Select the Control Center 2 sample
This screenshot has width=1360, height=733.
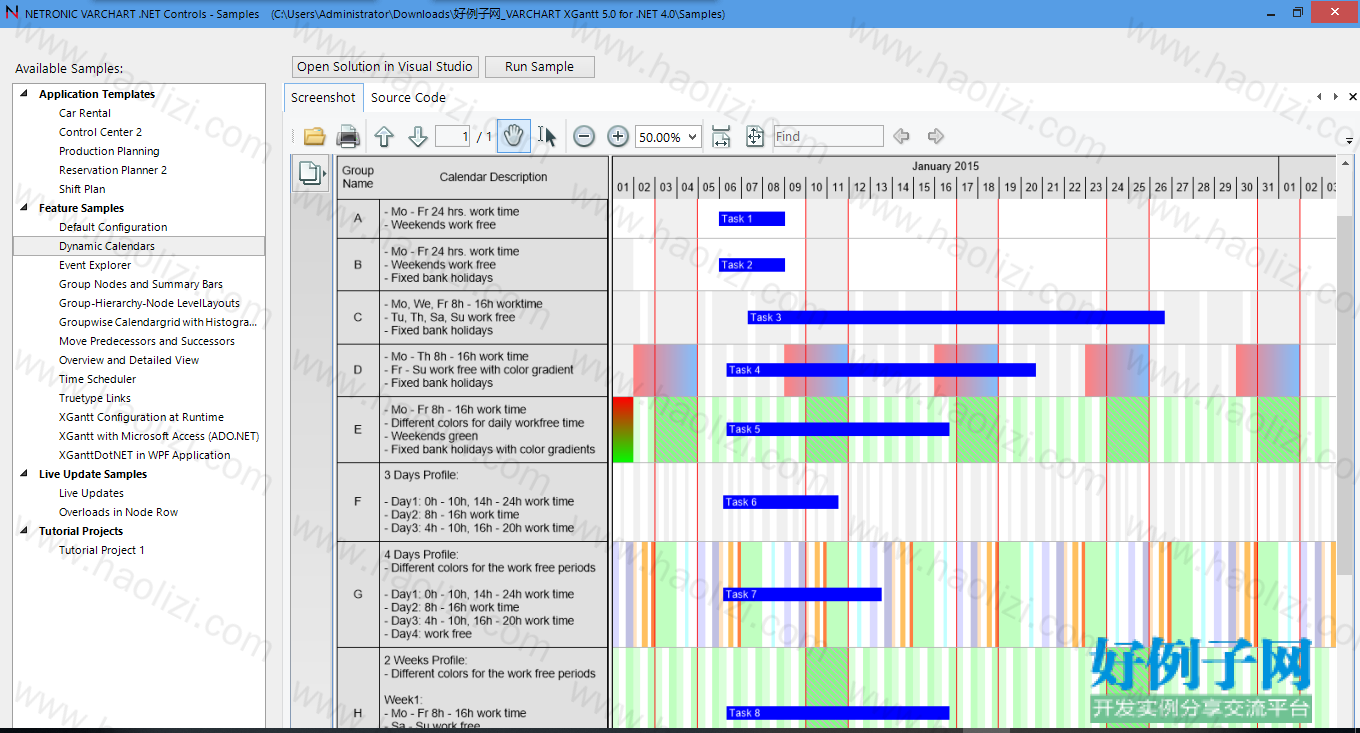100,132
